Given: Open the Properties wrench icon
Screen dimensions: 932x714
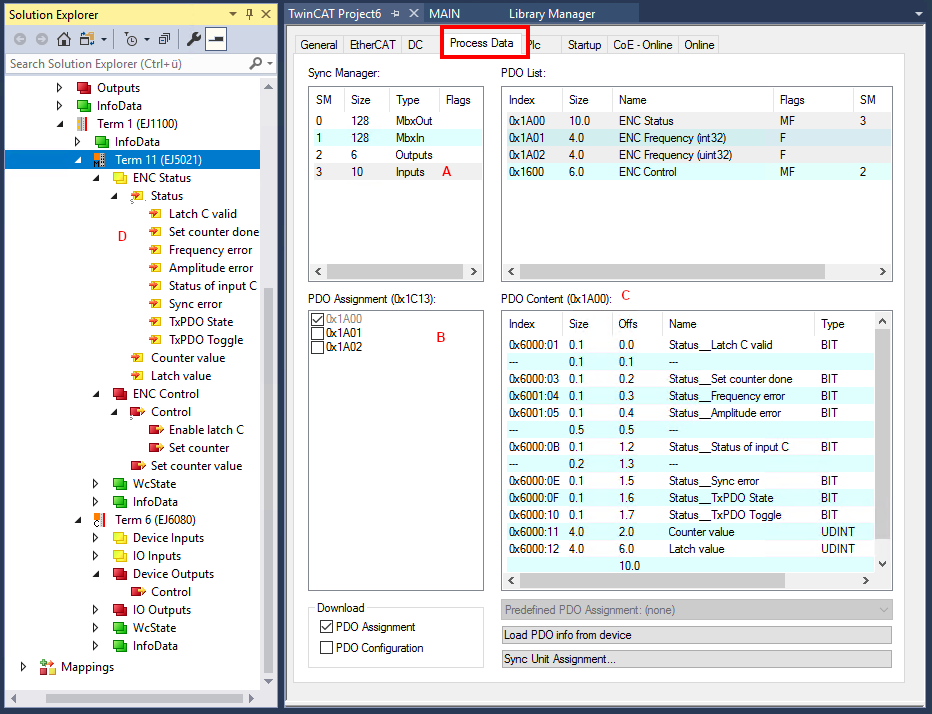Looking at the screenshot, I should tap(194, 39).
